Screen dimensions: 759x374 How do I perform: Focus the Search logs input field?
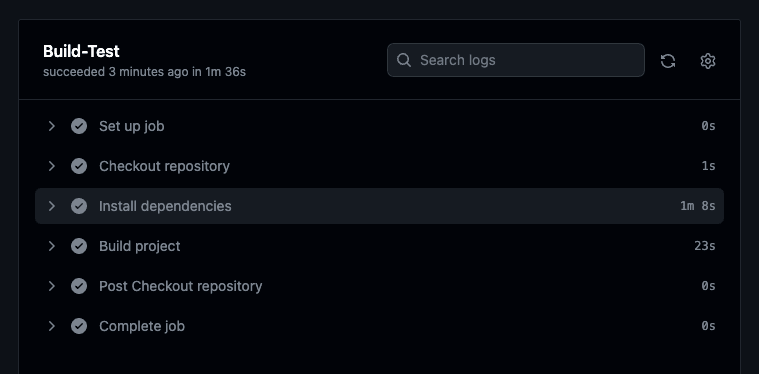[516, 60]
